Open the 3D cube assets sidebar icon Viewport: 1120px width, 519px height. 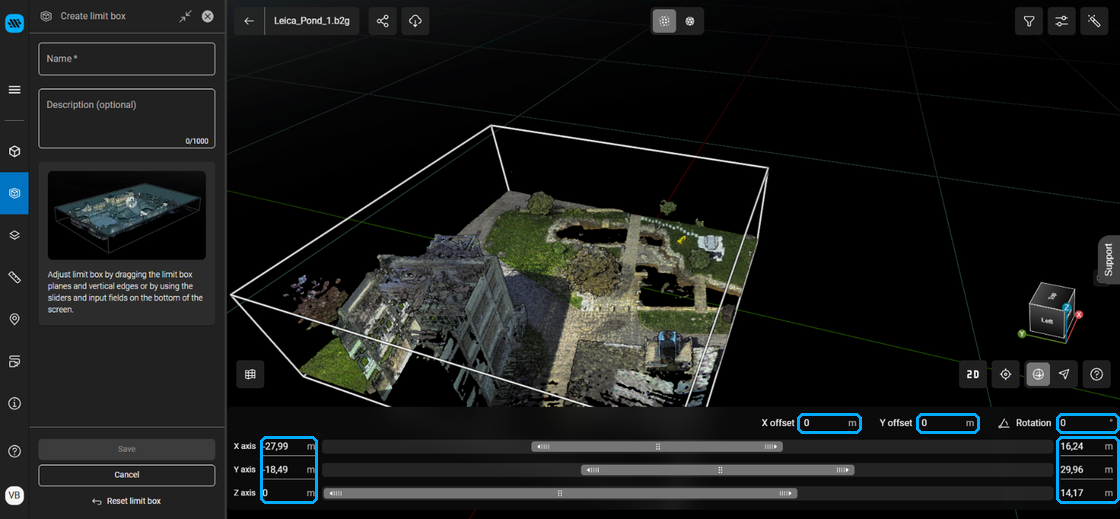point(14,151)
